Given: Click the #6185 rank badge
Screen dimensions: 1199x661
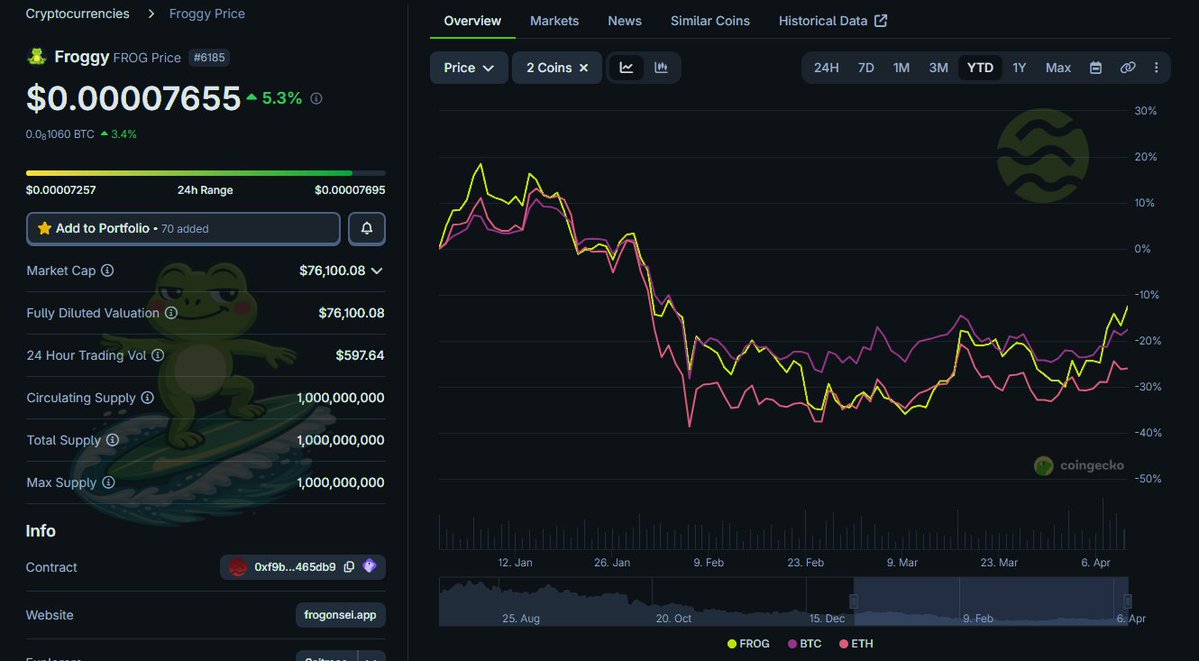Looking at the screenshot, I should click(209, 57).
